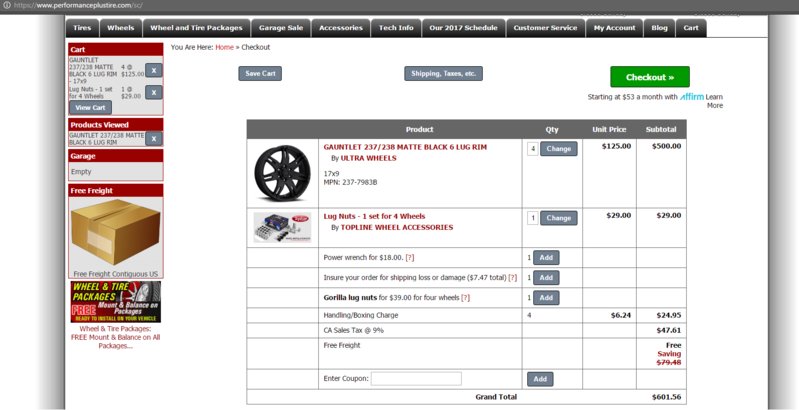Open GAUNTLET 237/238 MATTE BLACK product link
The image size is (799, 410).
pyautogui.click(x=405, y=147)
